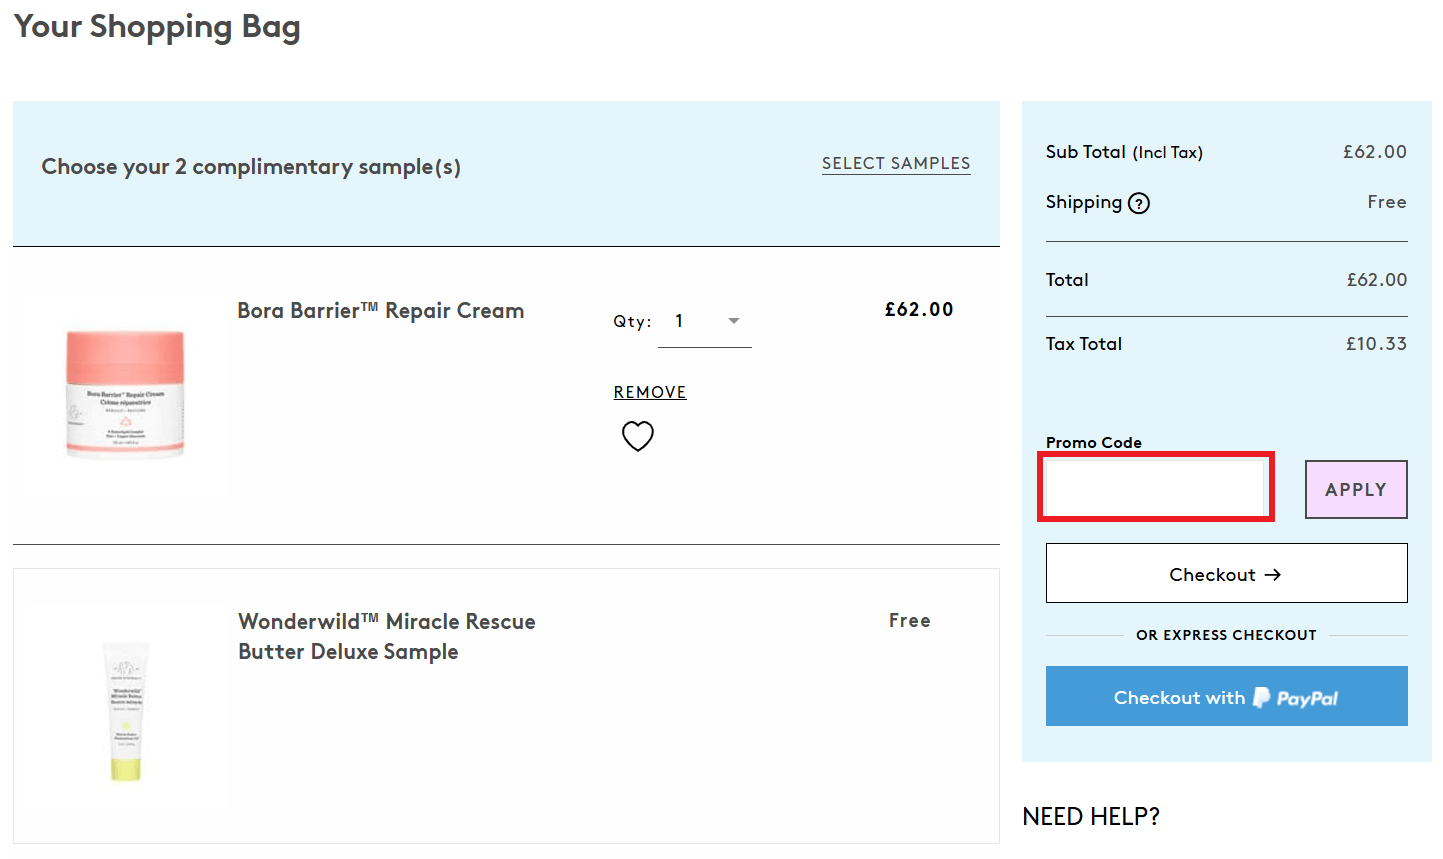Select the Shipping Free value
Viewport: 1443px width, 859px height.
pos(1387,202)
